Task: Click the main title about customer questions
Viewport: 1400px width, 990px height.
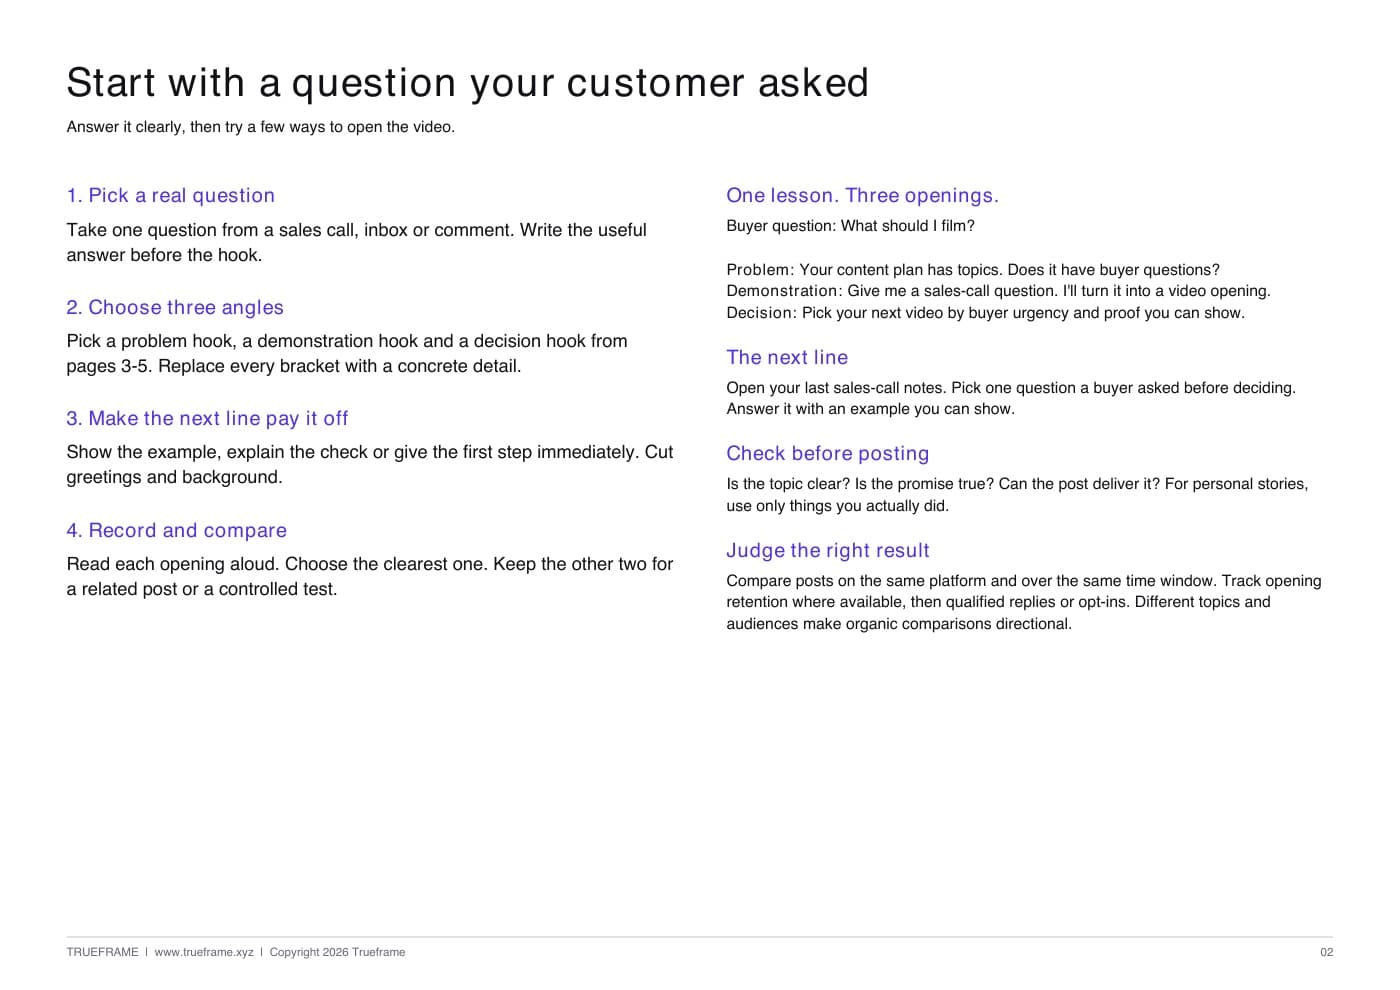Action: [468, 83]
